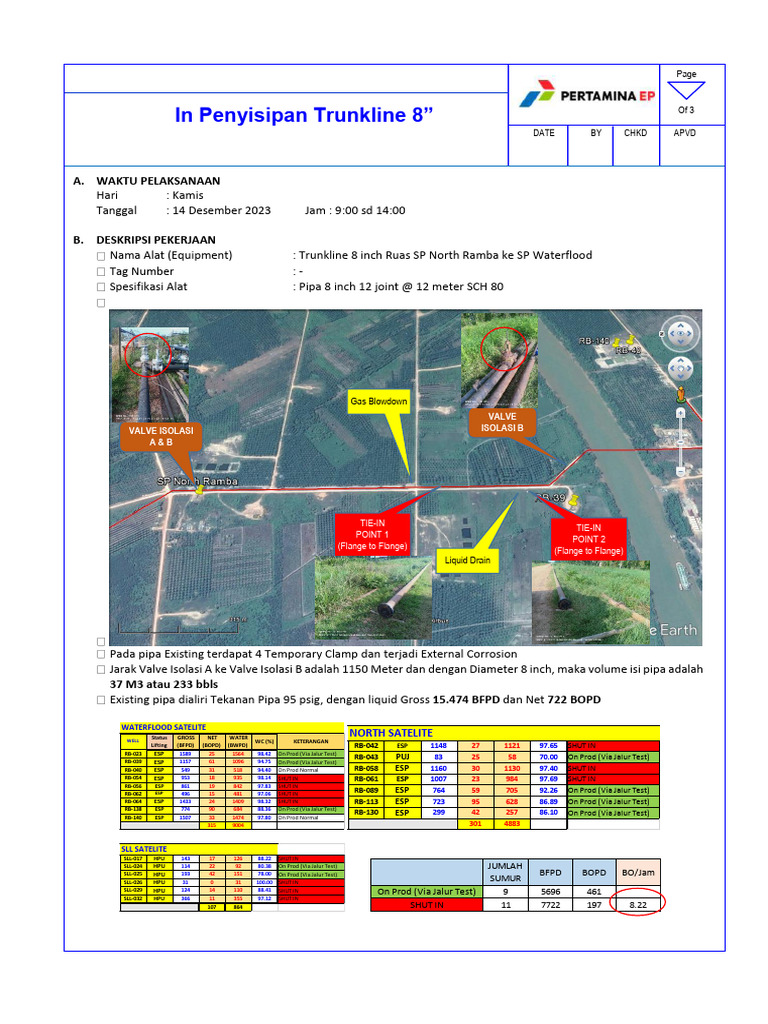The height and width of the screenshot is (1024, 768).
Task: Click the 'VALVE ISOLASI B' orange callout
Action: (x=502, y=422)
